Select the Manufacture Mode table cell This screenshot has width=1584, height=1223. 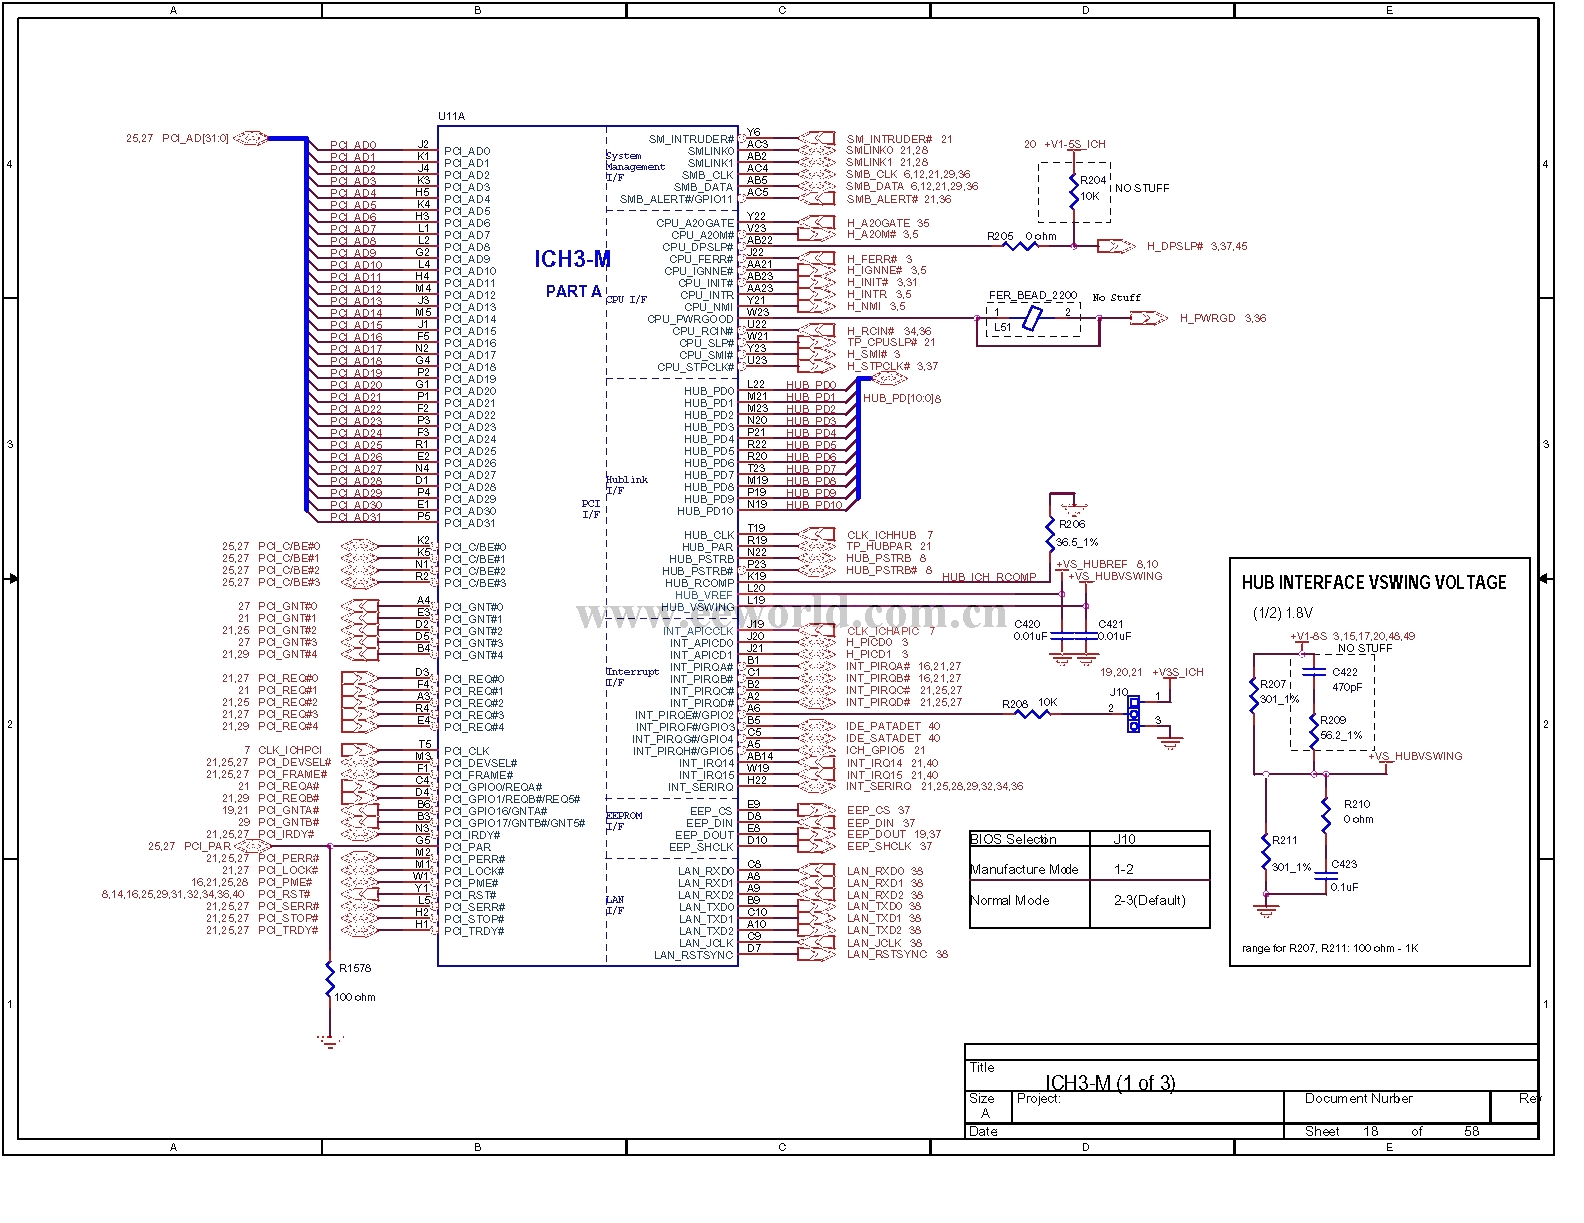[x=1024, y=869]
